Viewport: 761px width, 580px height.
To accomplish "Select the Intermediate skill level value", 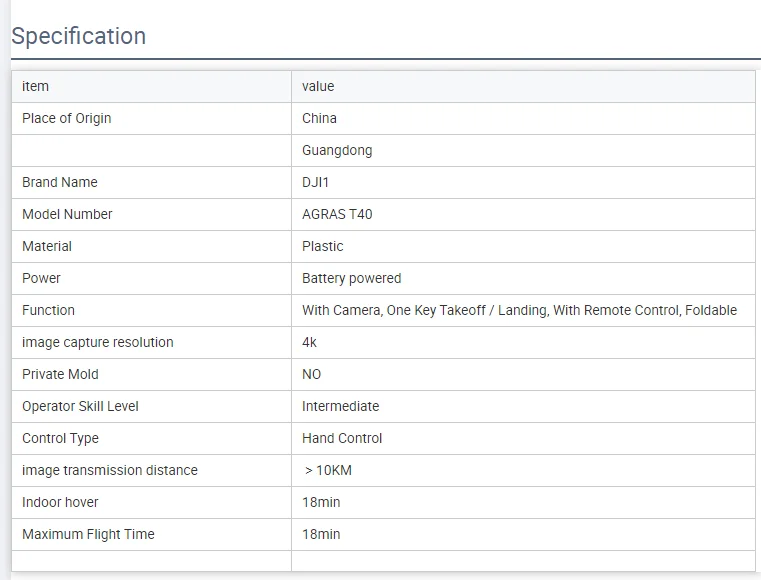I will [340, 406].
